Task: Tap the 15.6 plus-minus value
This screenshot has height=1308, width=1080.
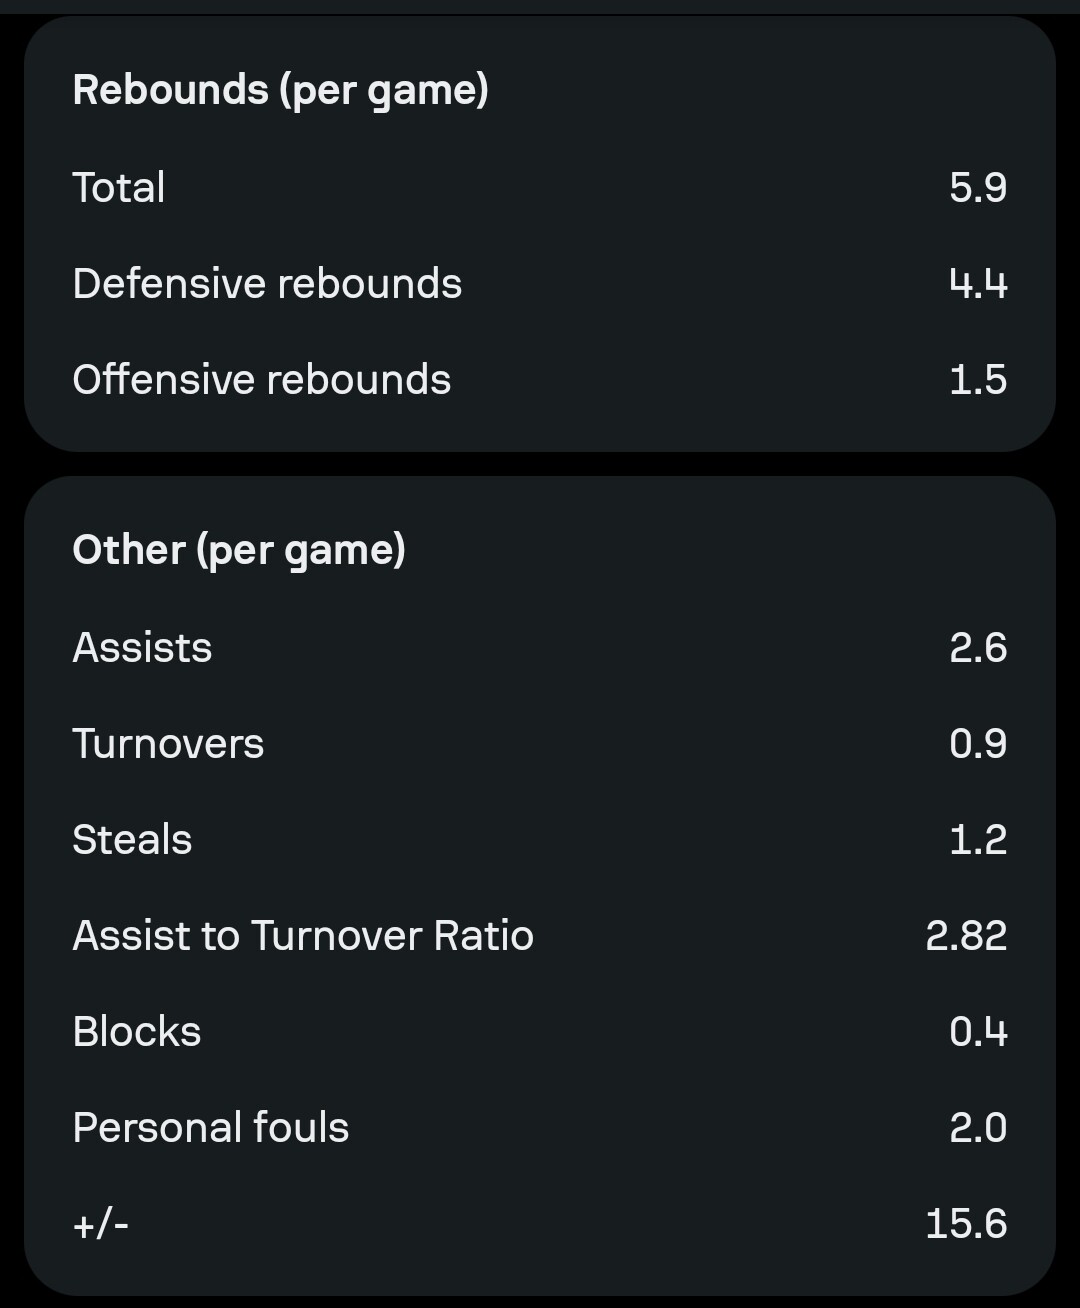Action: pos(965,1223)
